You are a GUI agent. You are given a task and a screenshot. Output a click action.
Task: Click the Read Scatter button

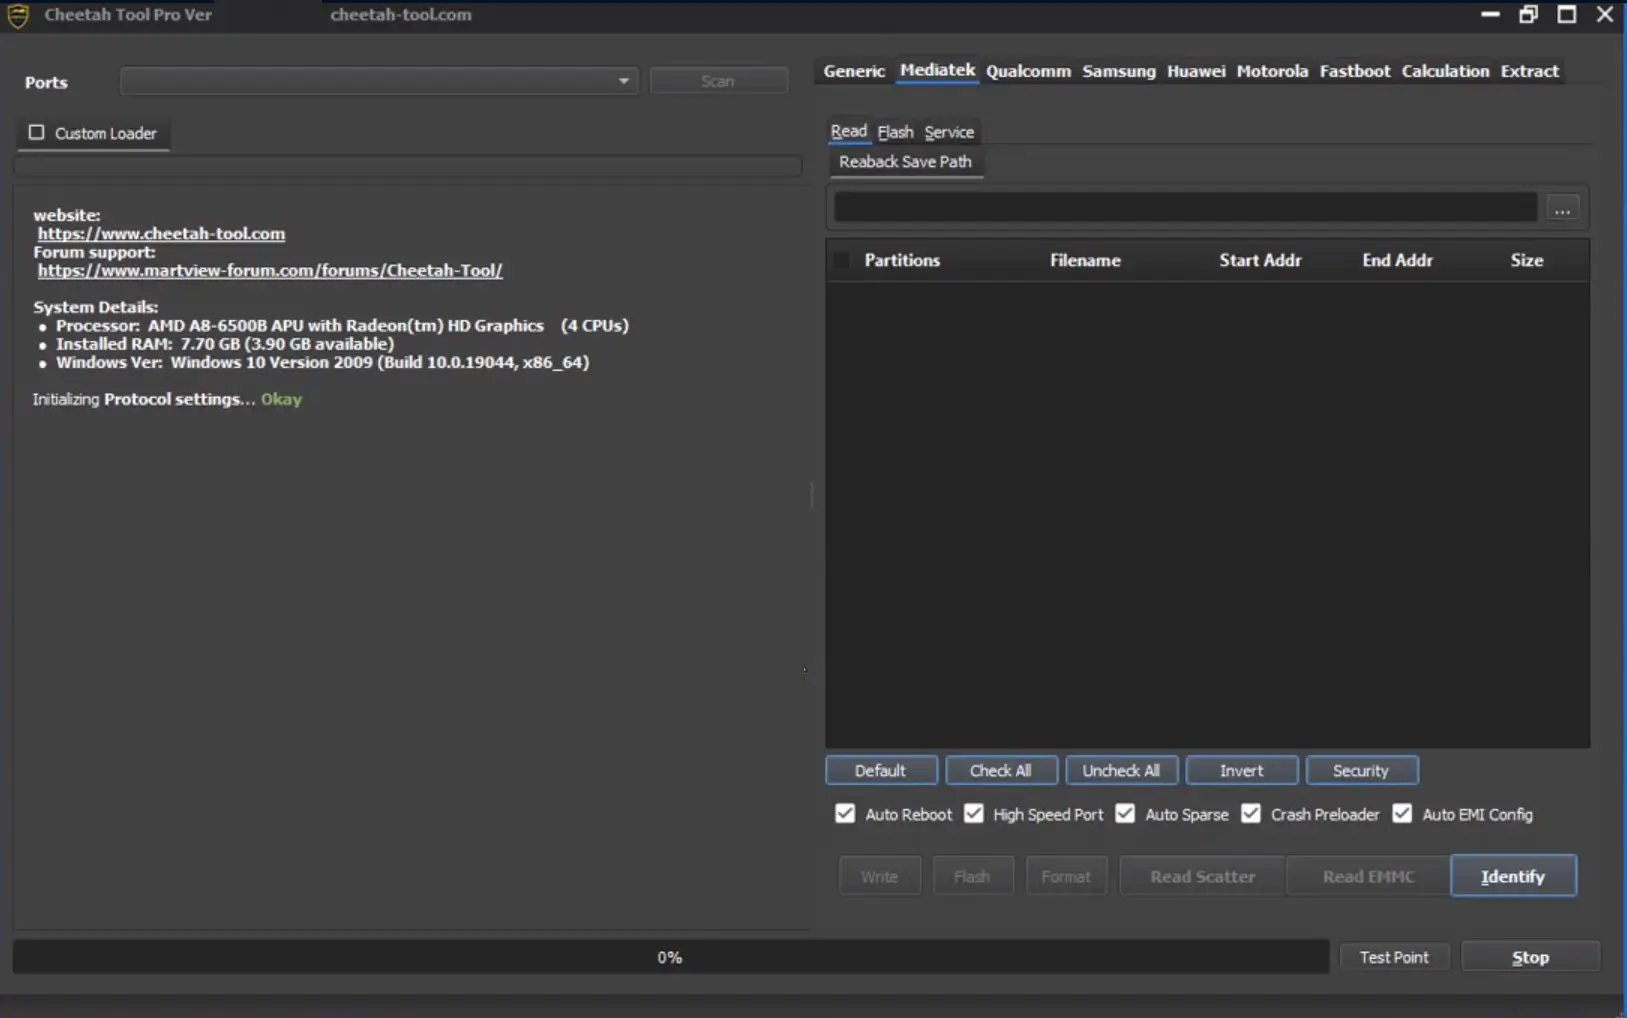pos(1202,876)
